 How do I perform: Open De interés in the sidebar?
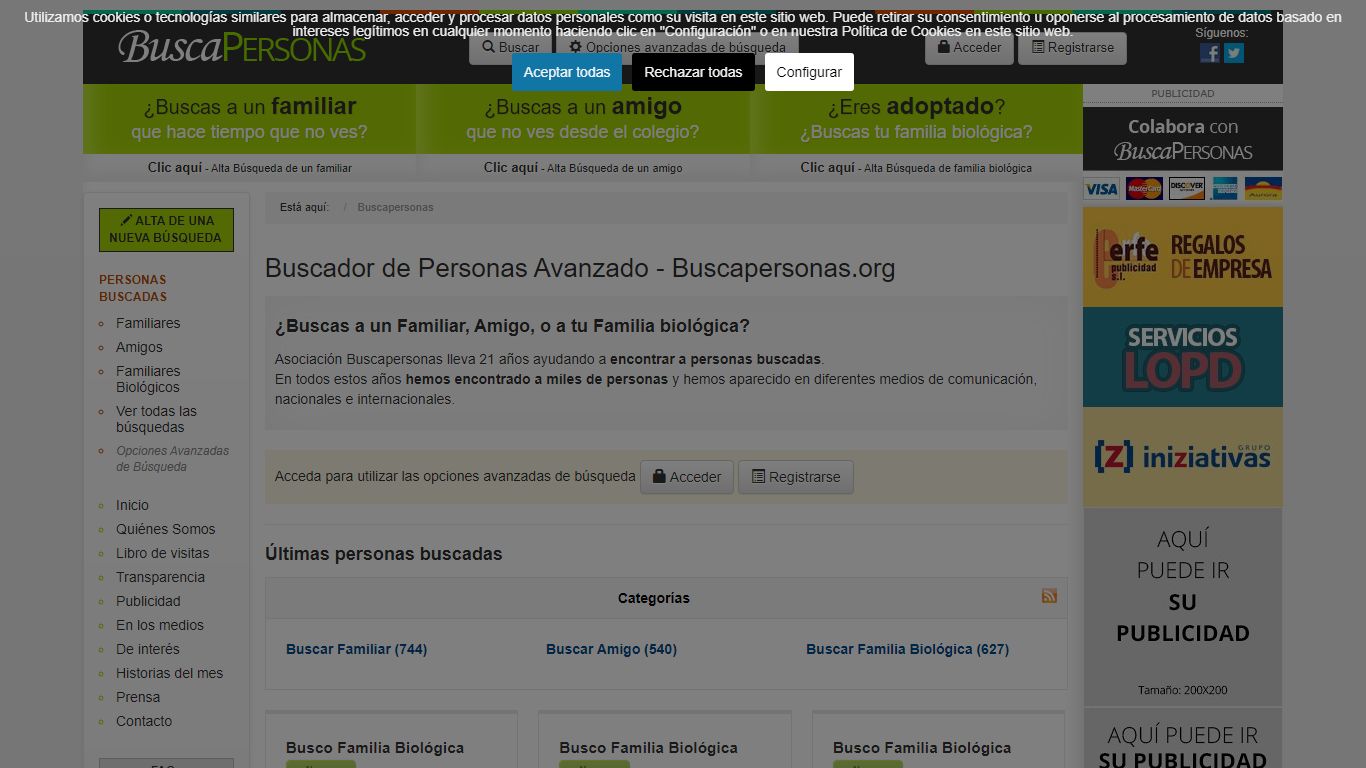(x=148, y=649)
